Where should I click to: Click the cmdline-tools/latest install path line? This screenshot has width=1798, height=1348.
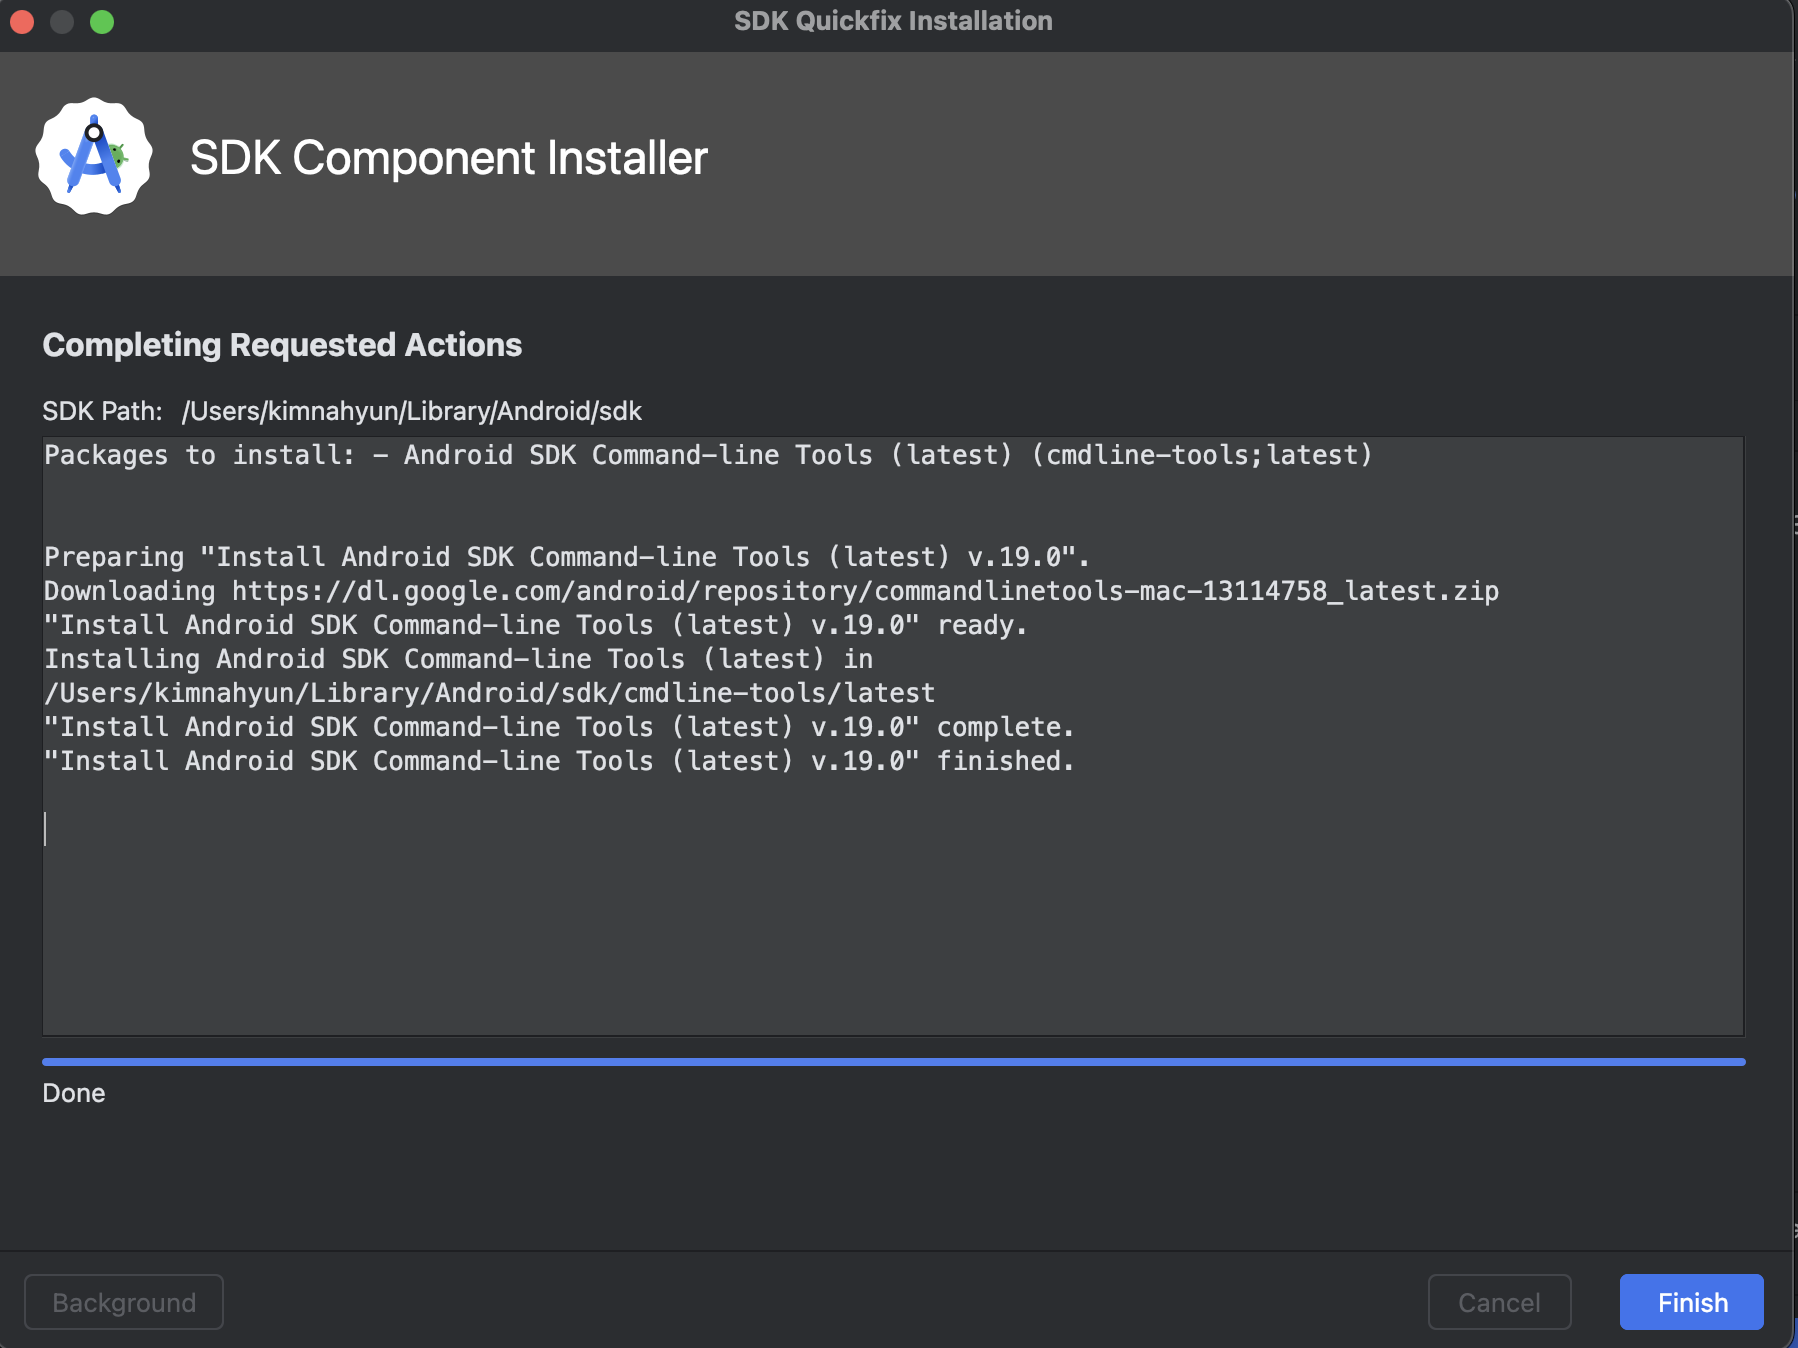490,693
